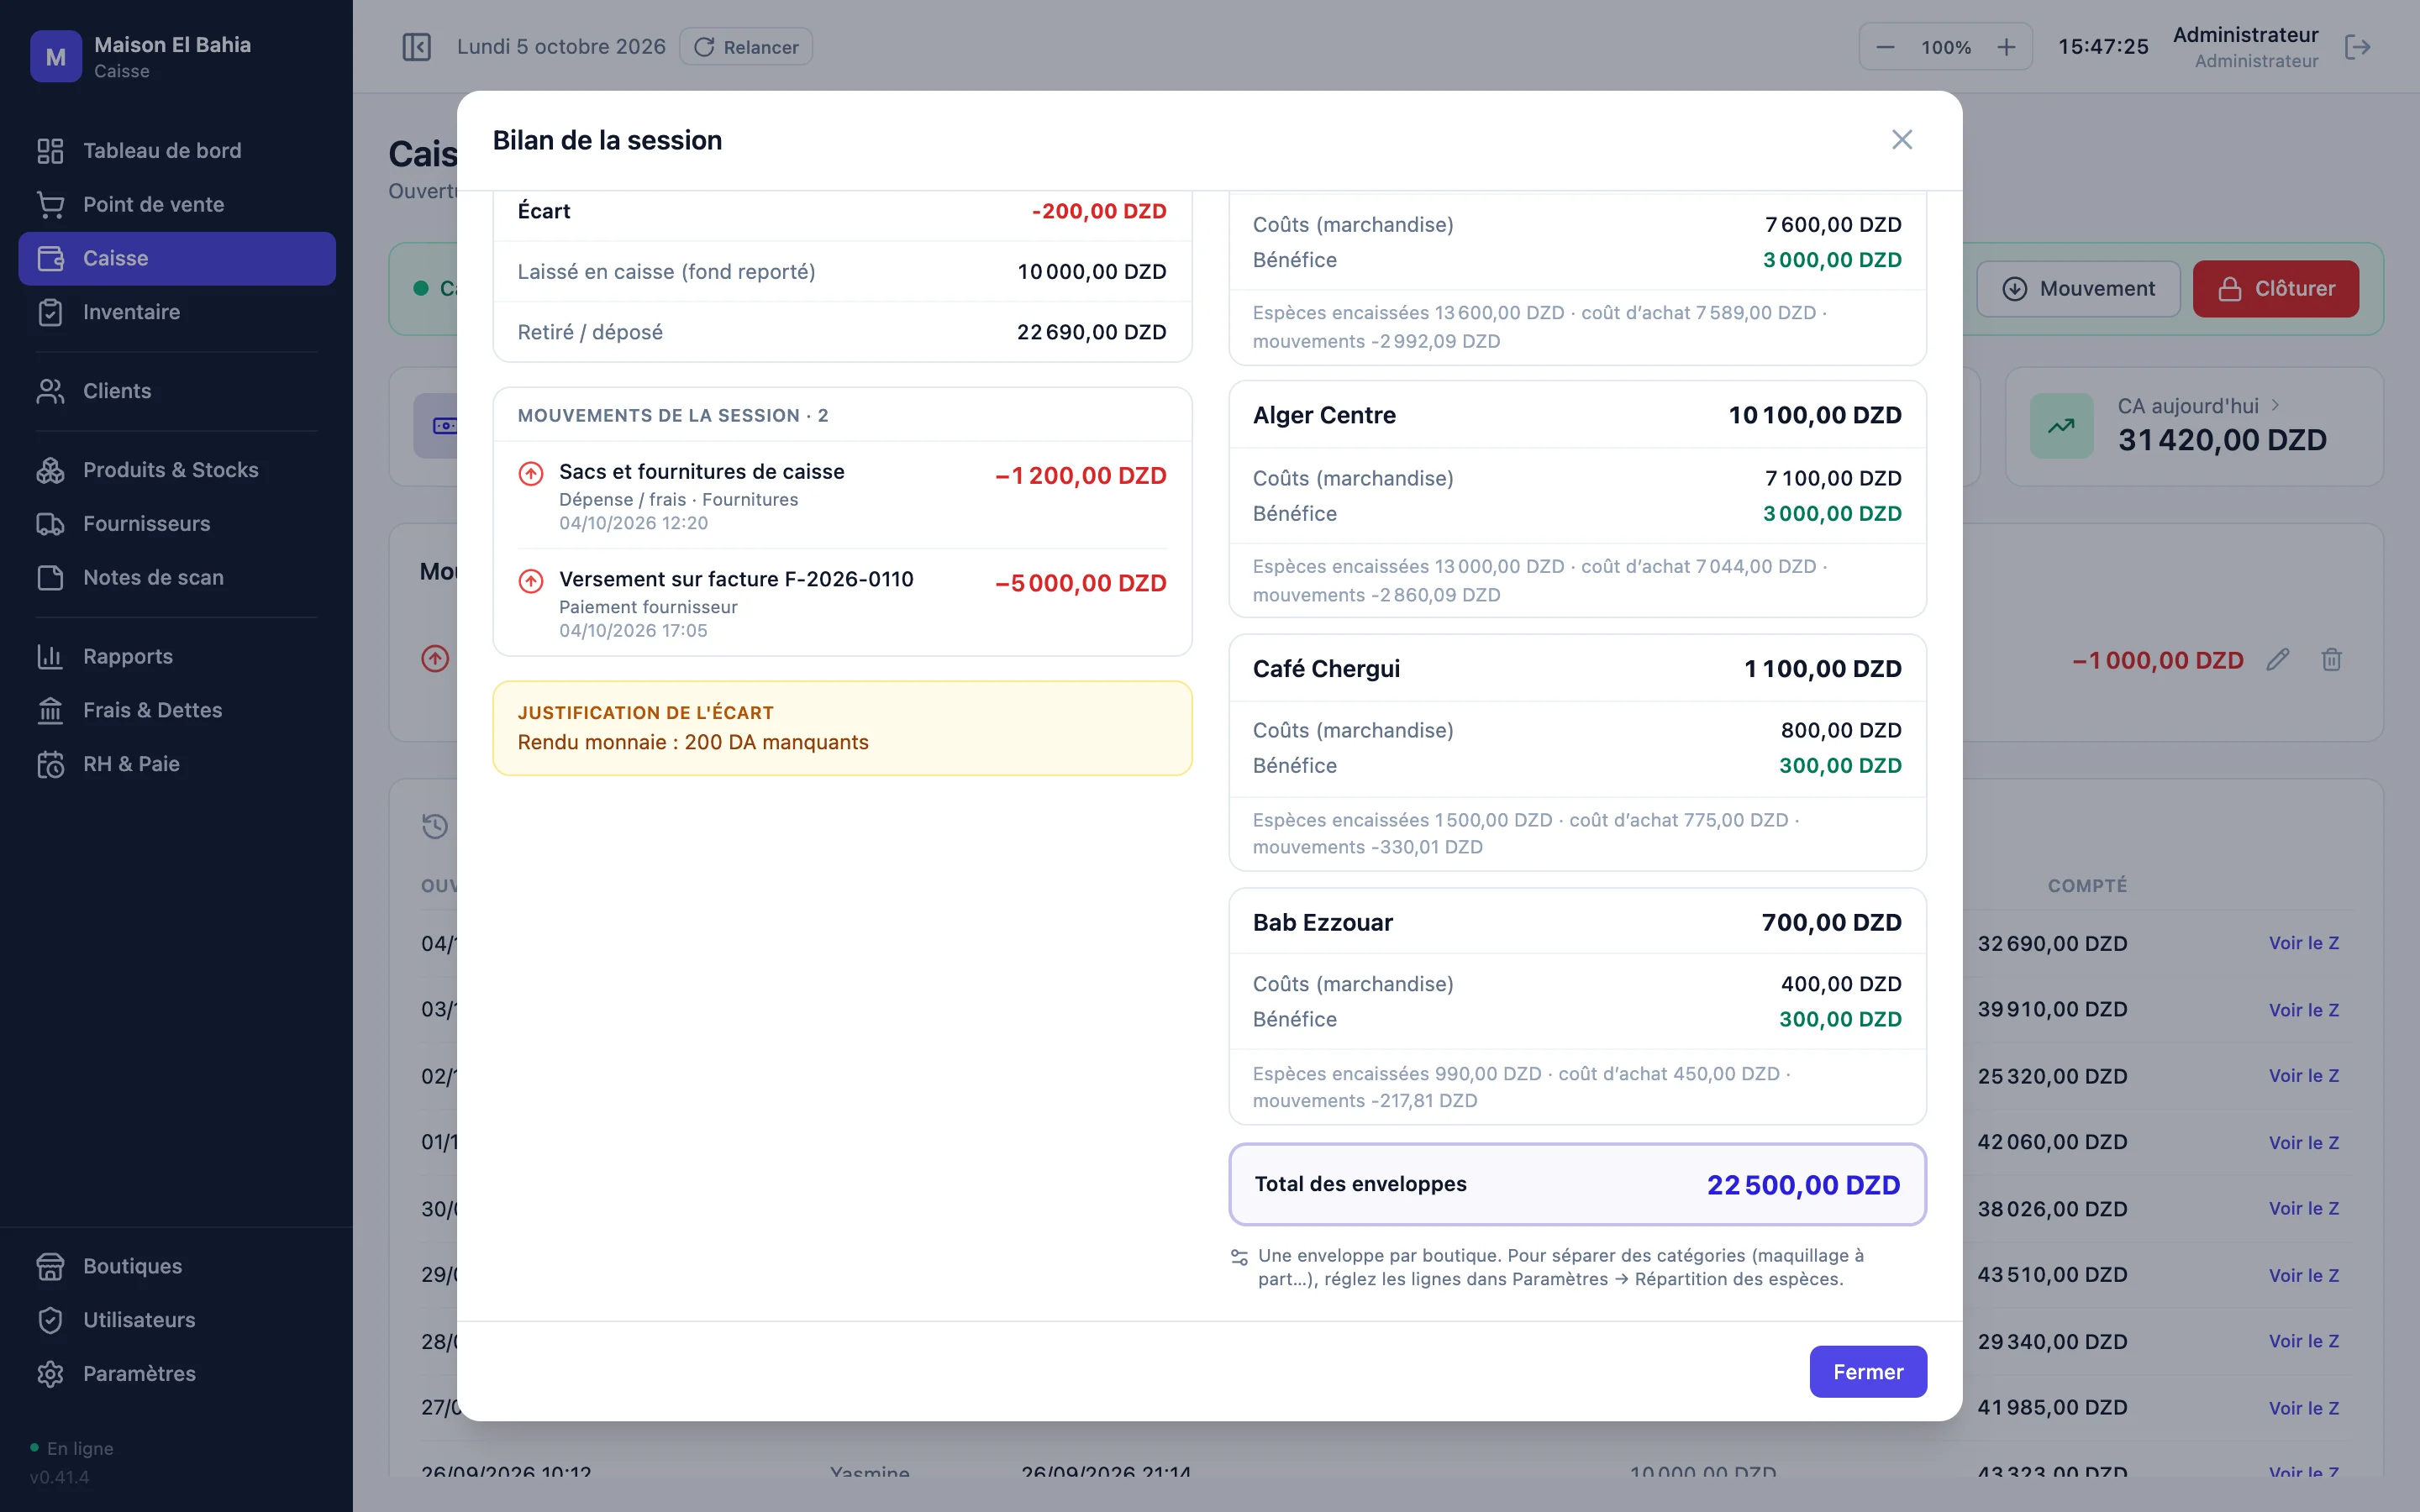The image size is (2420, 1512).
Task: Click the Maison El Bahia M logo
Action: (56, 57)
